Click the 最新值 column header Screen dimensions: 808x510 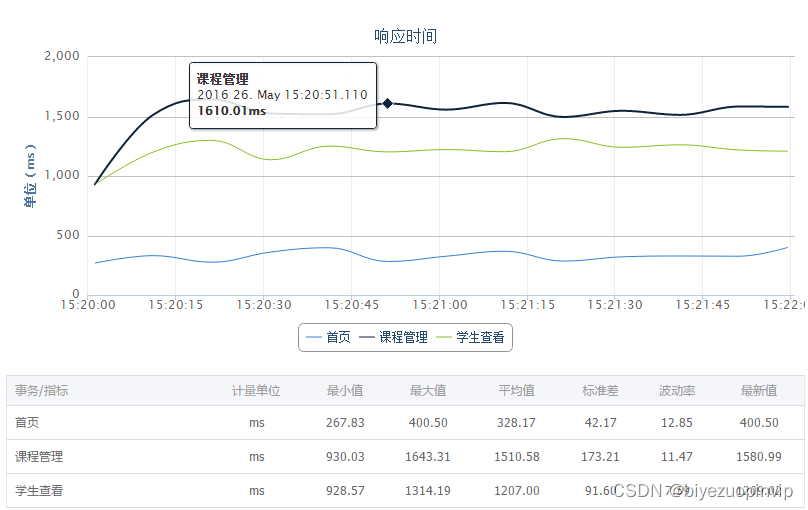click(x=759, y=390)
